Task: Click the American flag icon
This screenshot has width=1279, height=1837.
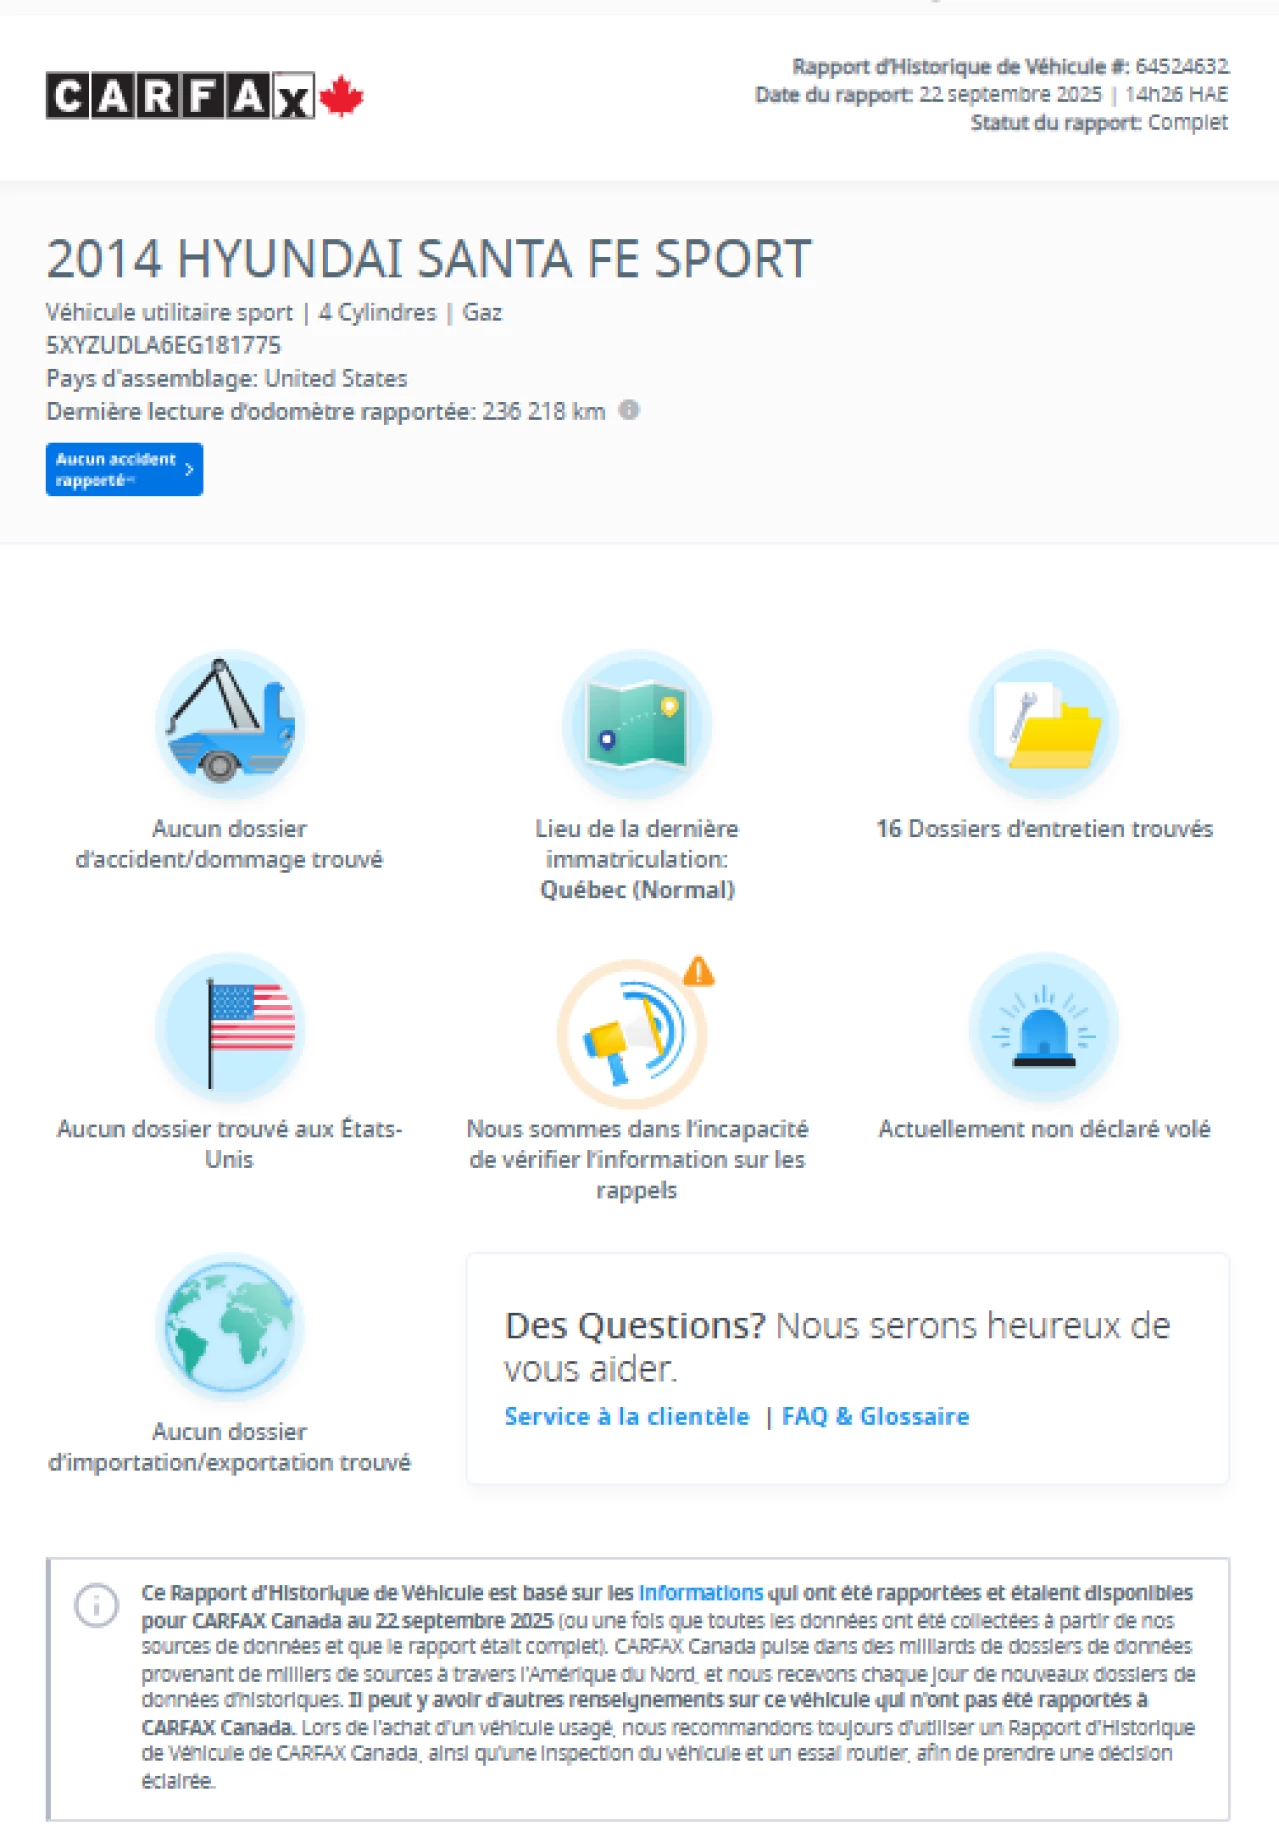Action: click(230, 1027)
